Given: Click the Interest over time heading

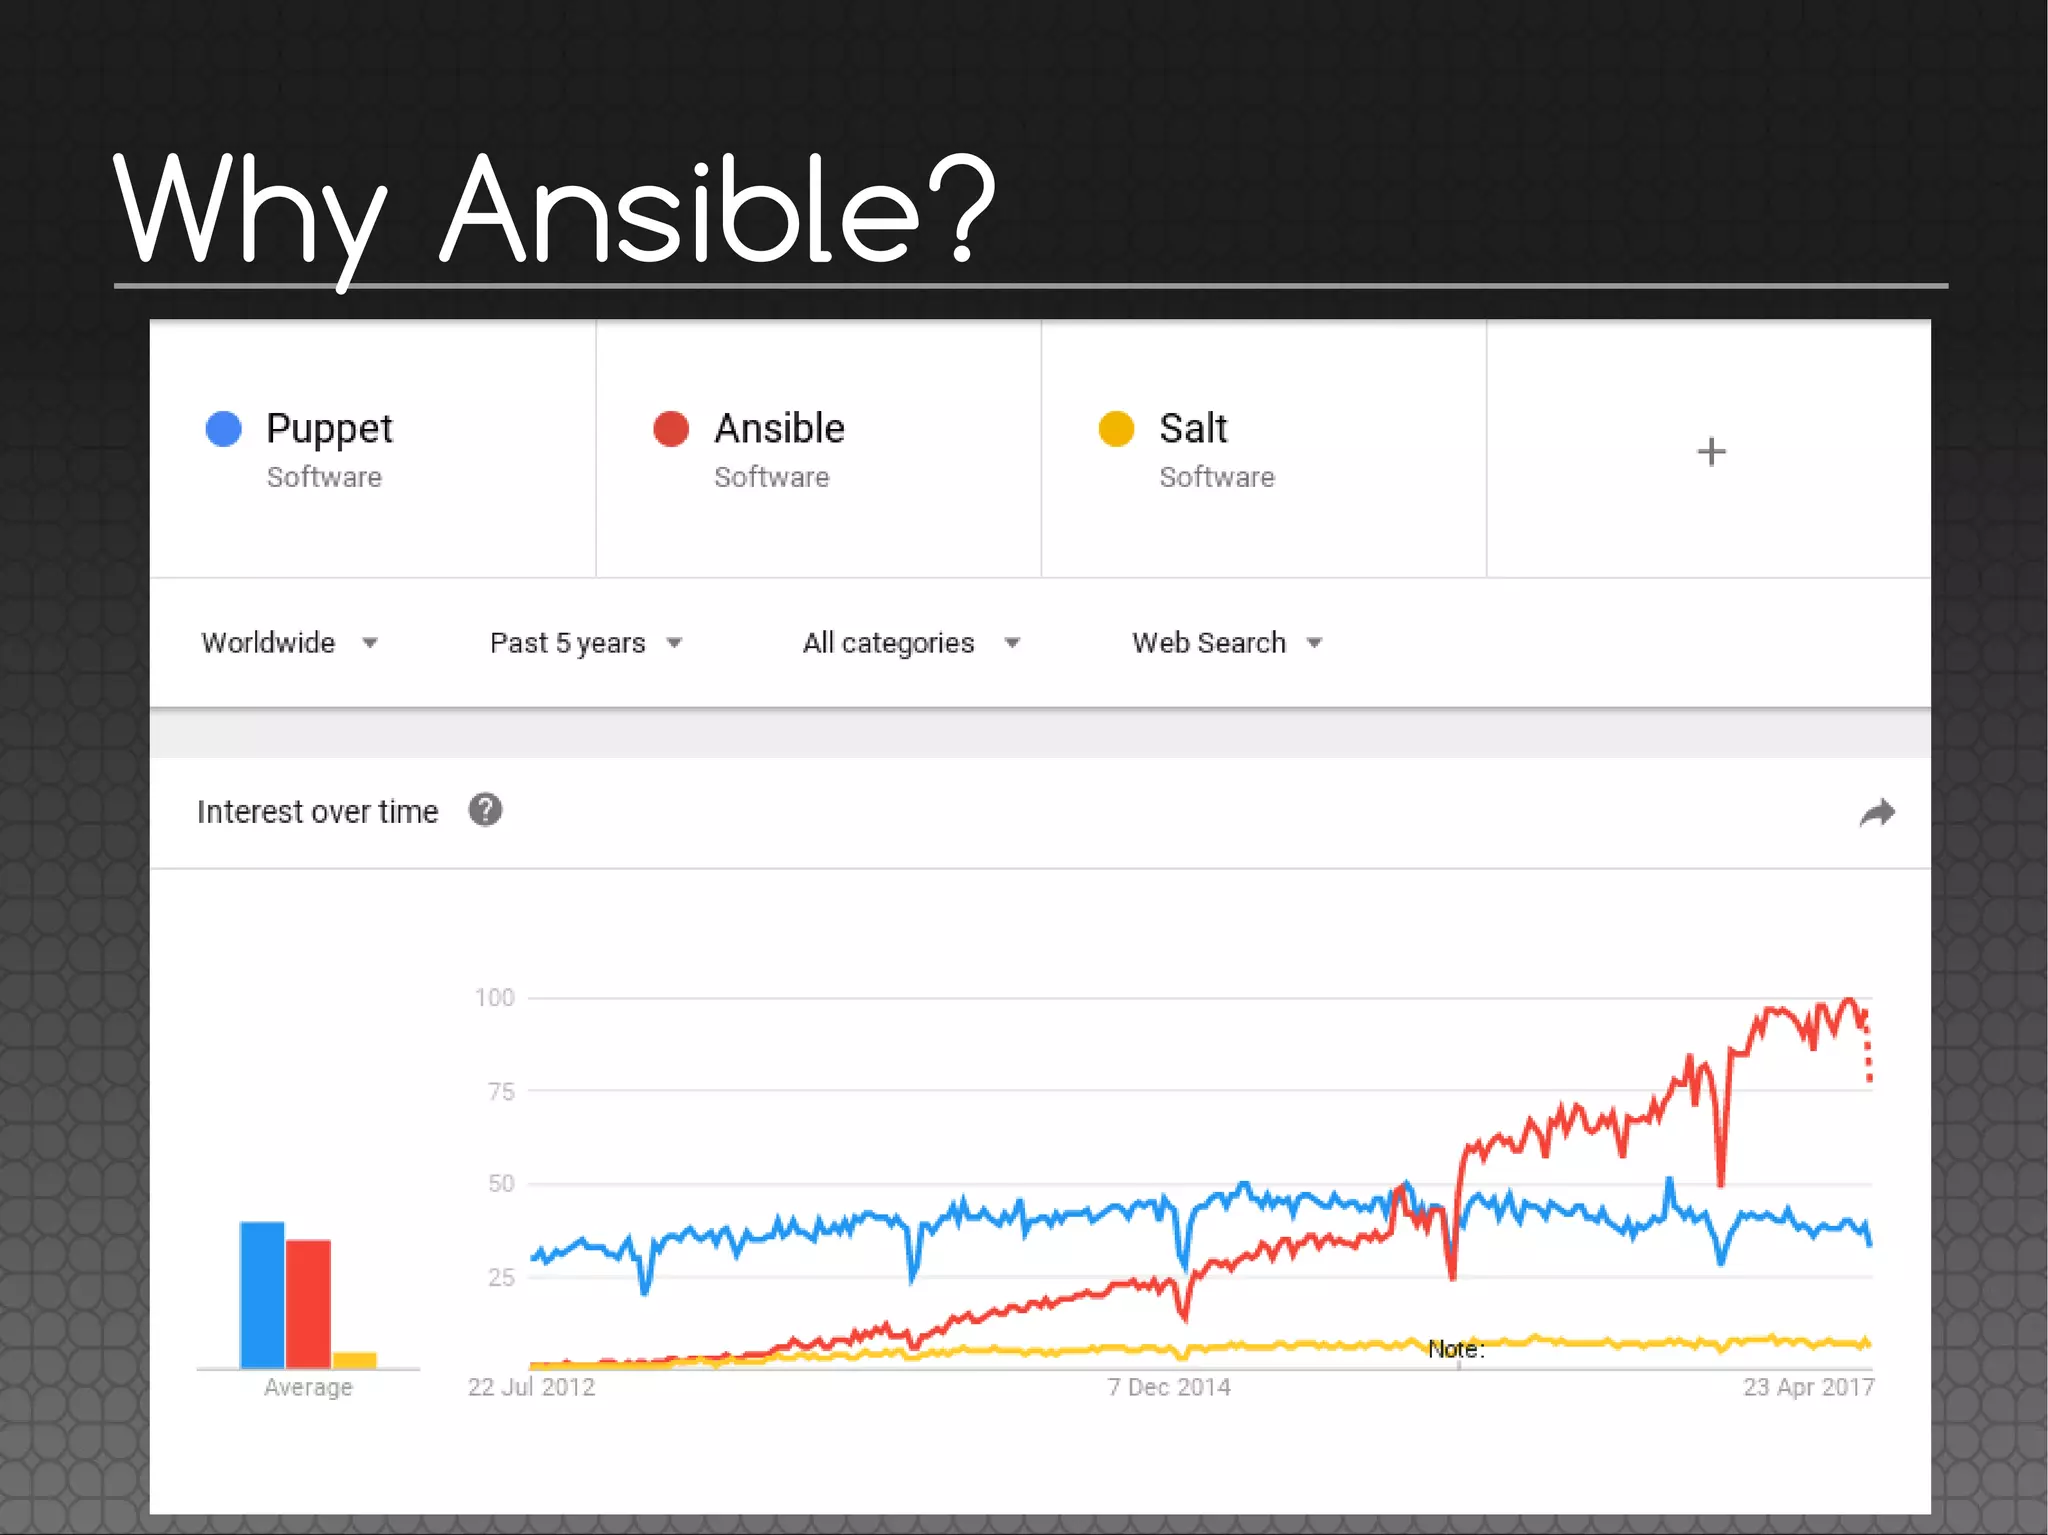Looking at the screenshot, I should [x=317, y=811].
